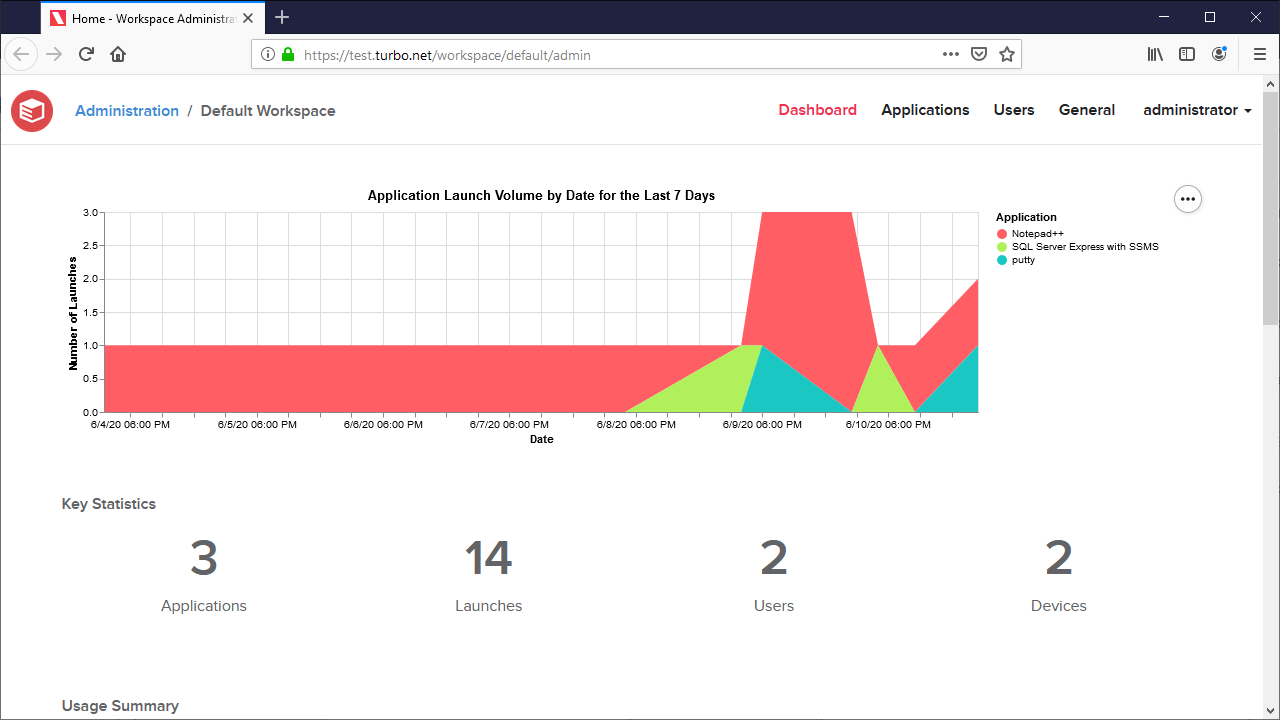Toggle the Firefox sidebar icon
This screenshot has height=720, width=1280.
click(1187, 54)
